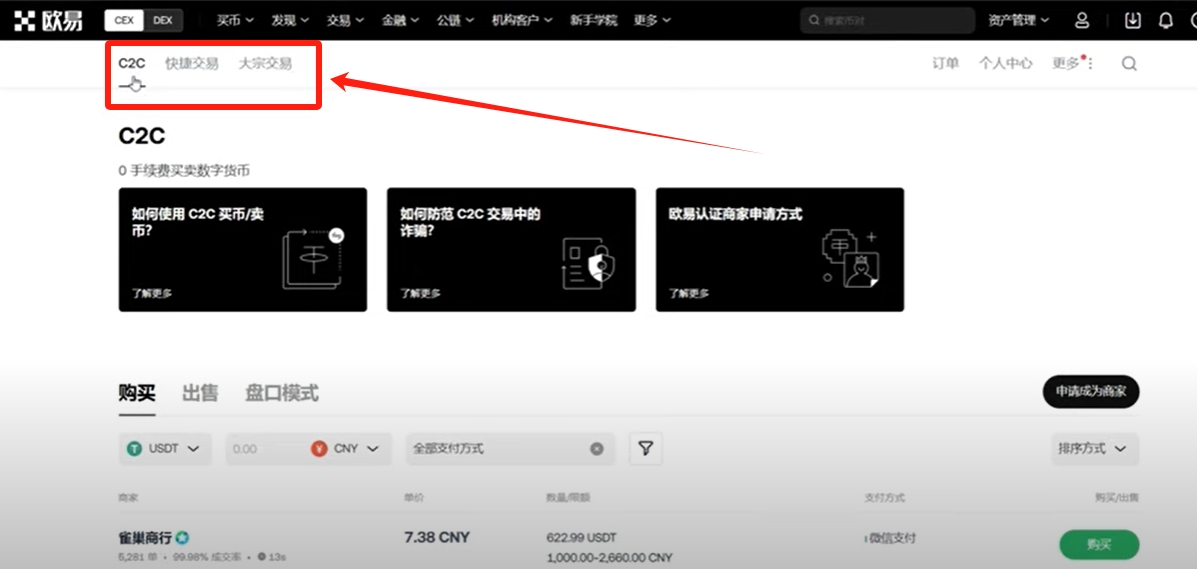Open the 欧易认证商家申请方式 card
1197x569 pixels.
(x=779, y=250)
